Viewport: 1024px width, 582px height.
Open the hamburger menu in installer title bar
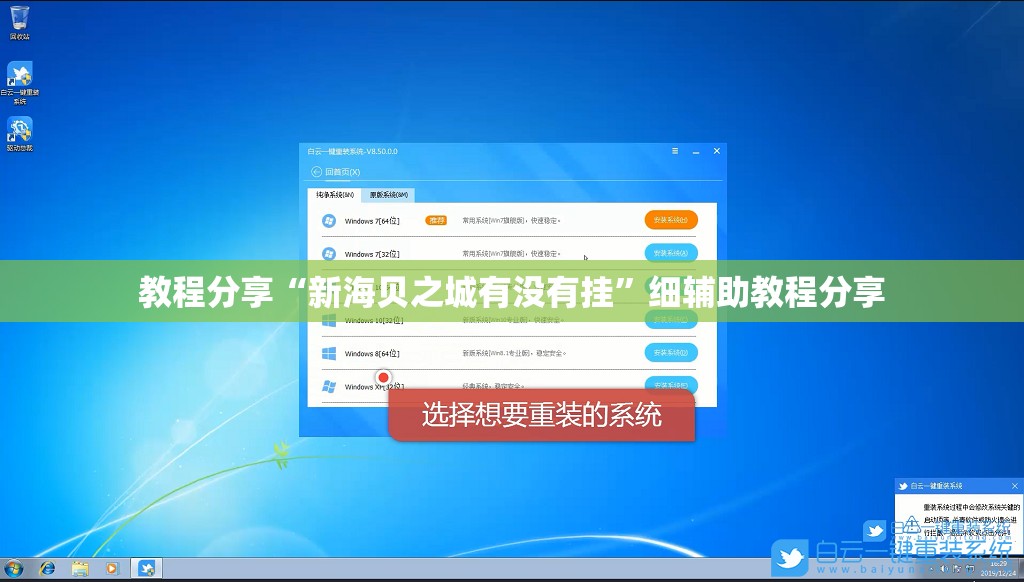point(675,151)
